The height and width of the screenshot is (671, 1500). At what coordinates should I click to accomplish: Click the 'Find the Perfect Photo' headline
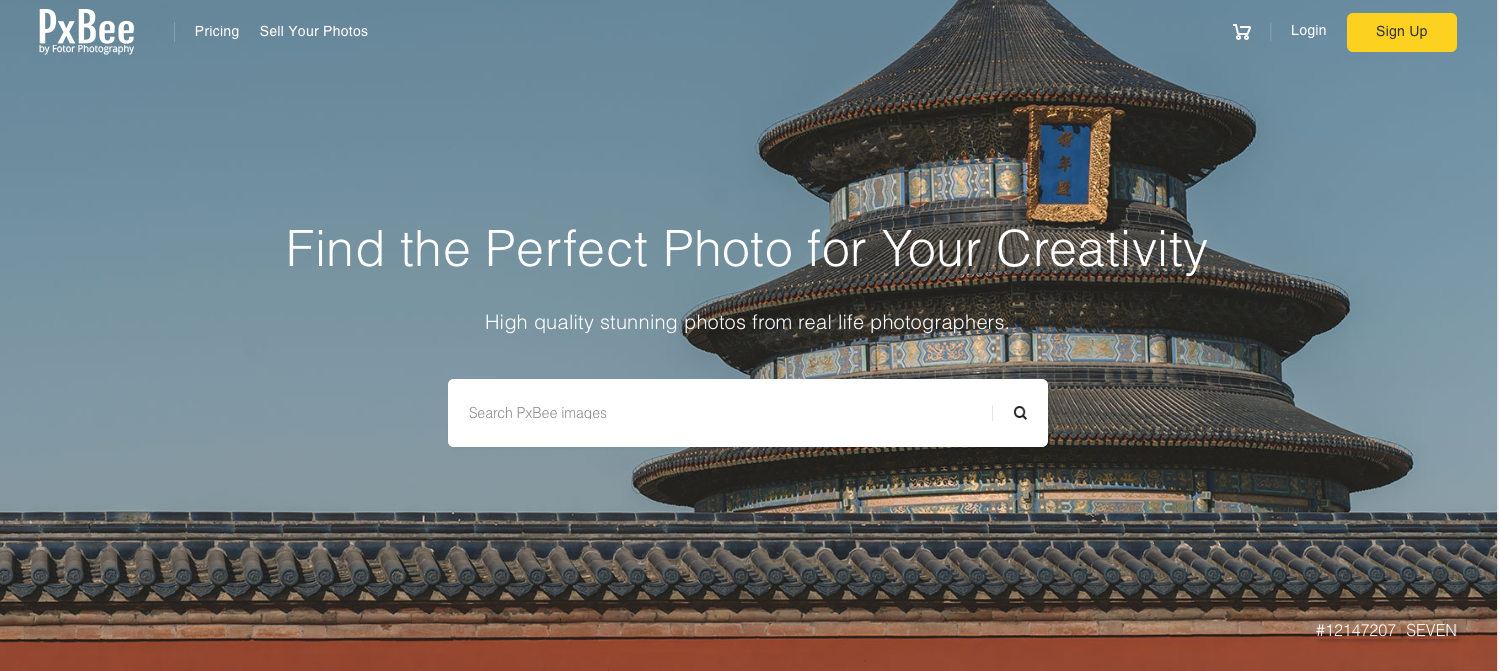pyautogui.click(x=746, y=249)
